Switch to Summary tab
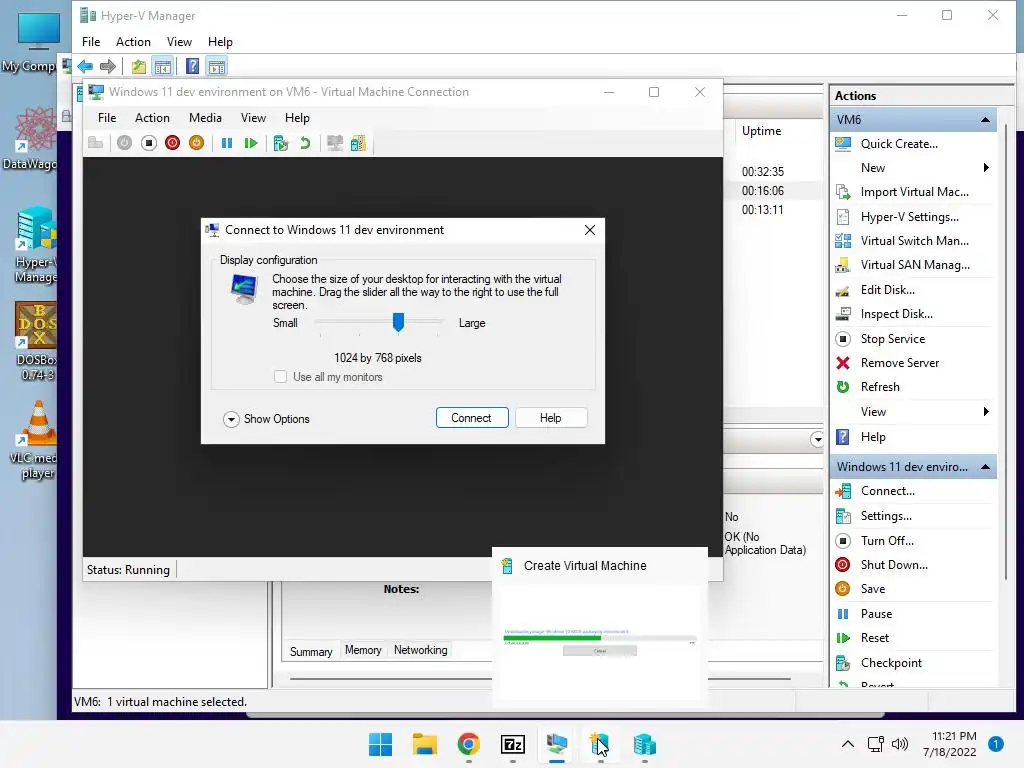 coord(311,651)
